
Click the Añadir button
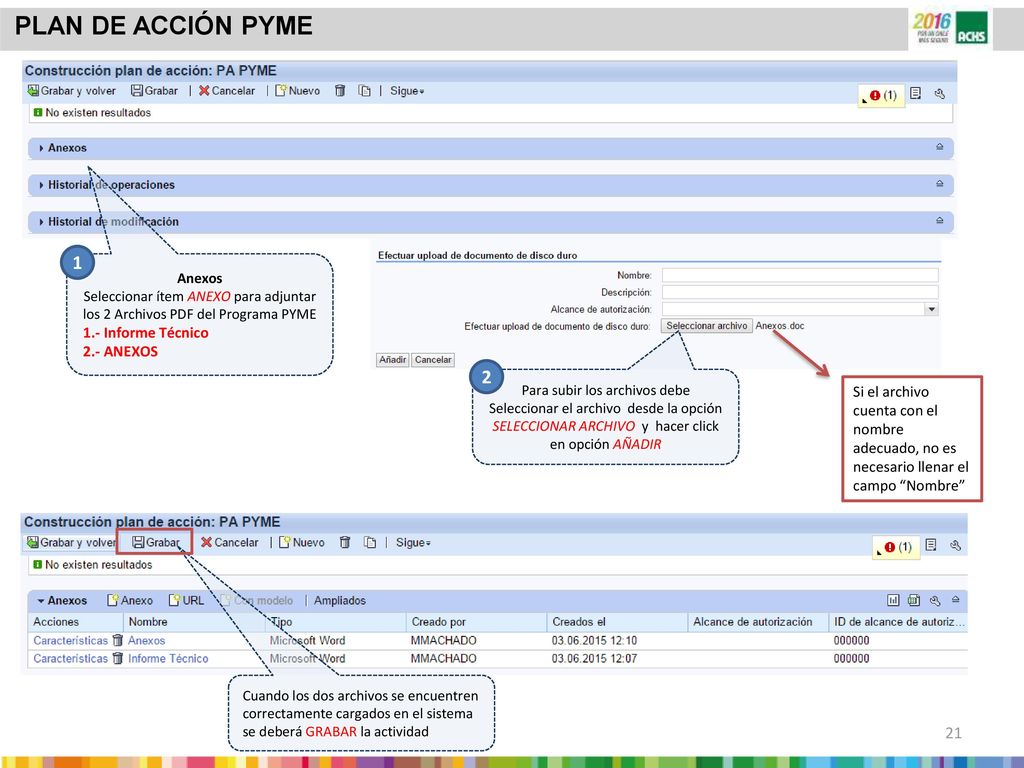click(392, 360)
